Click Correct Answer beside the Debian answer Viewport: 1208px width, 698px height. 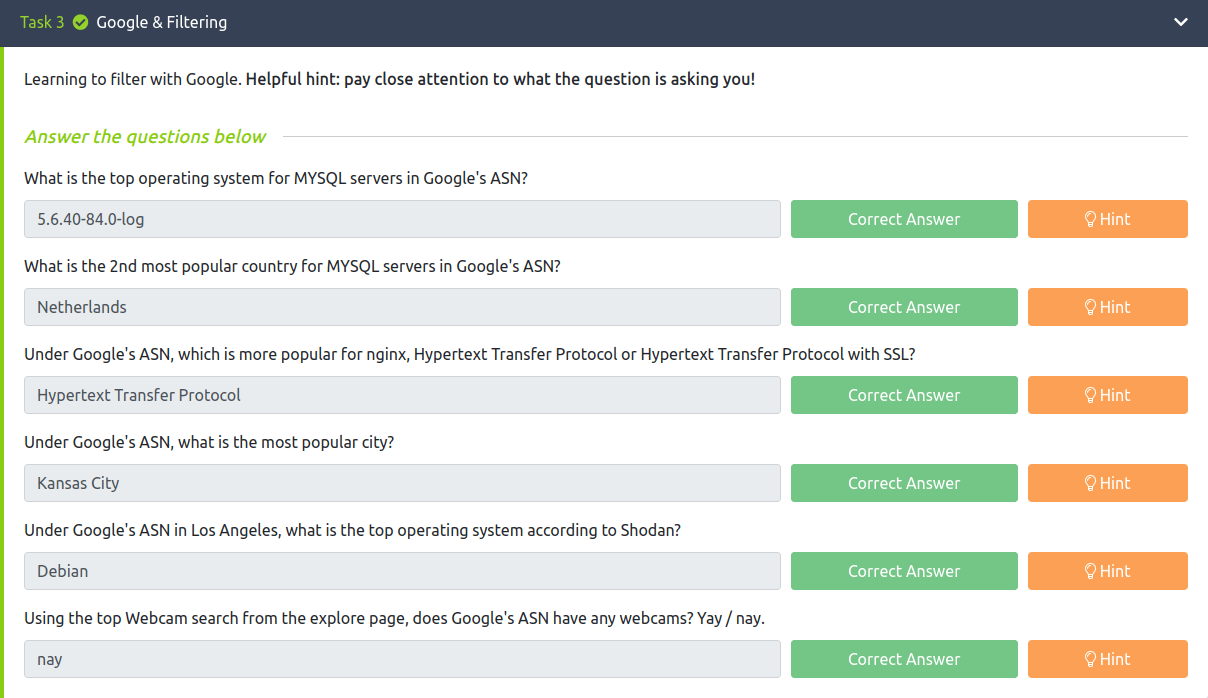(x=904, y=571)
